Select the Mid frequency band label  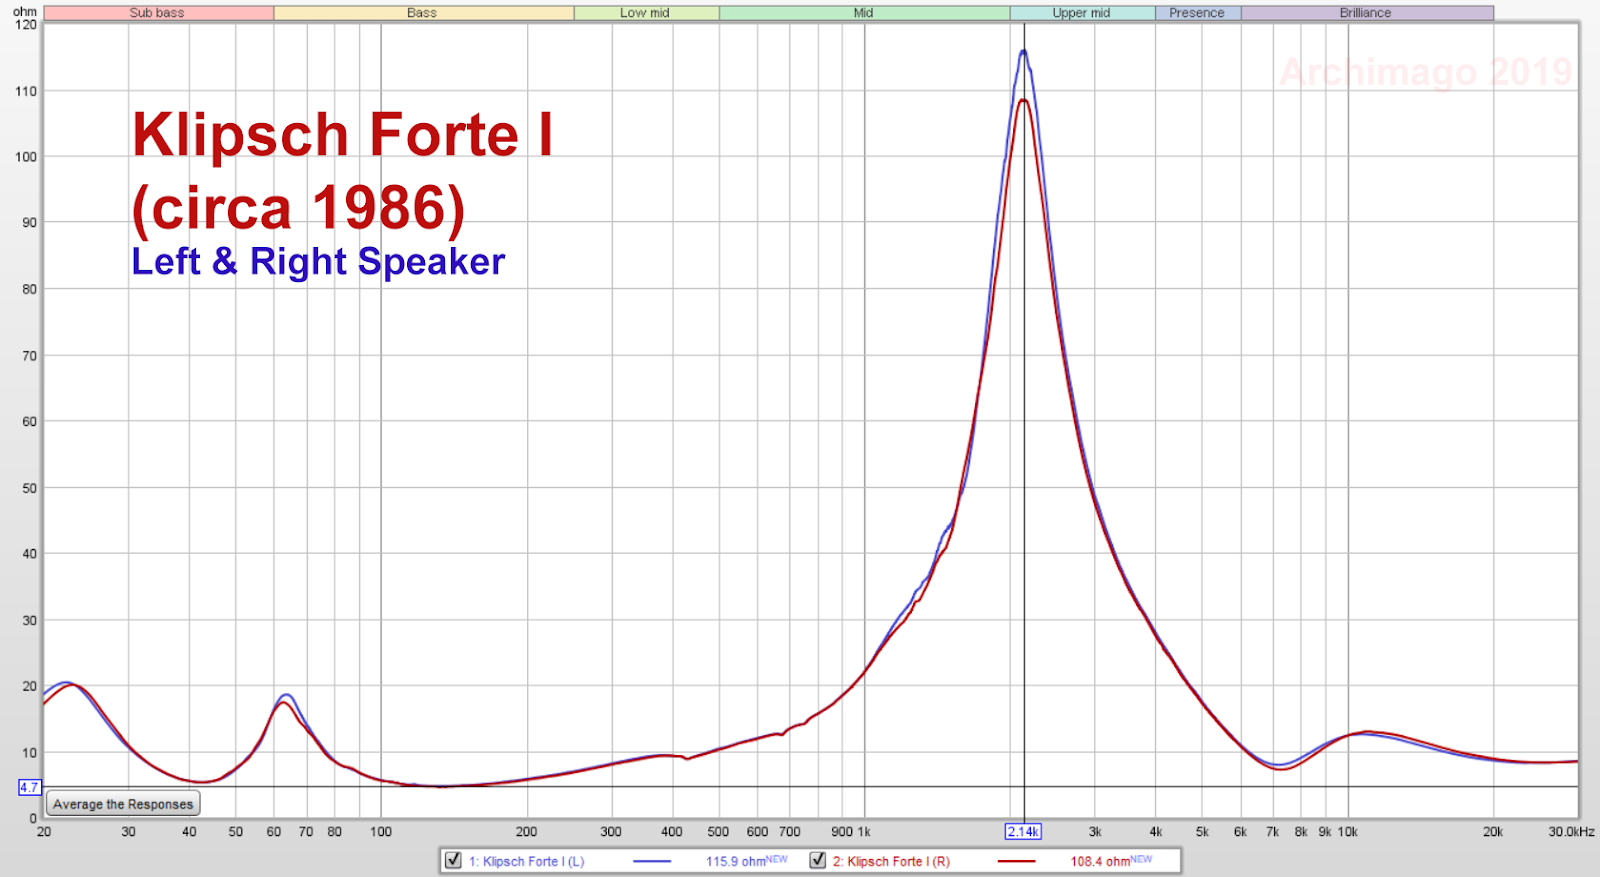click(x=864, y=13)
